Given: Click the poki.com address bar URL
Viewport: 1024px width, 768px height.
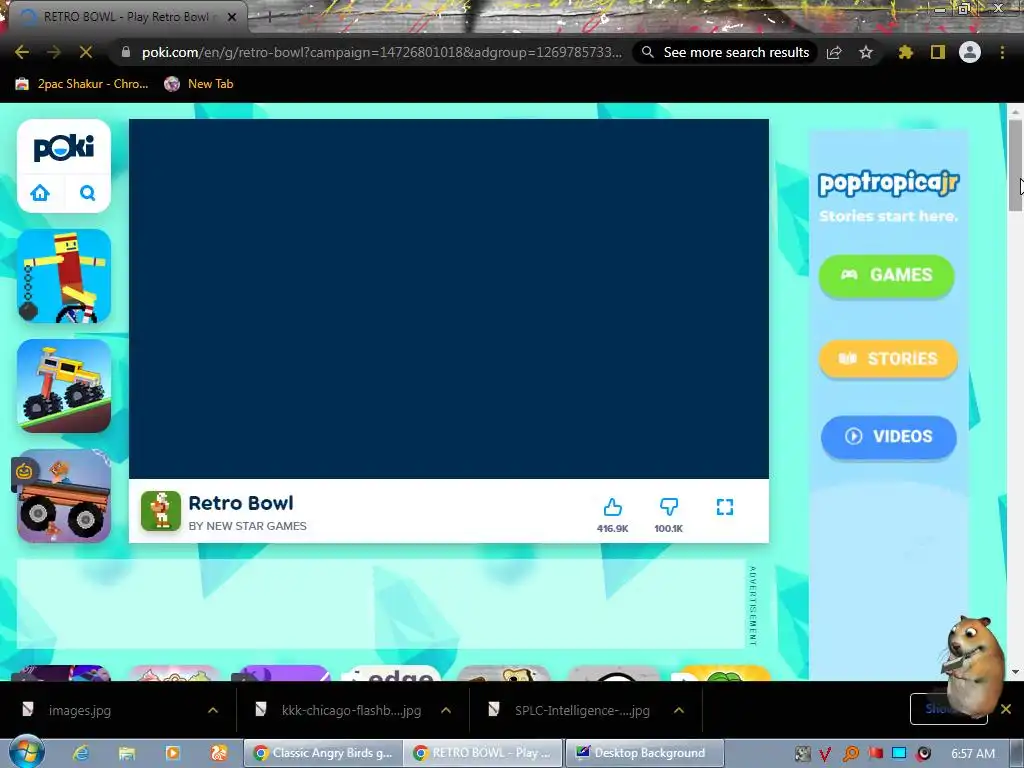Looking at the screenshot, I should tap(382, 52).
